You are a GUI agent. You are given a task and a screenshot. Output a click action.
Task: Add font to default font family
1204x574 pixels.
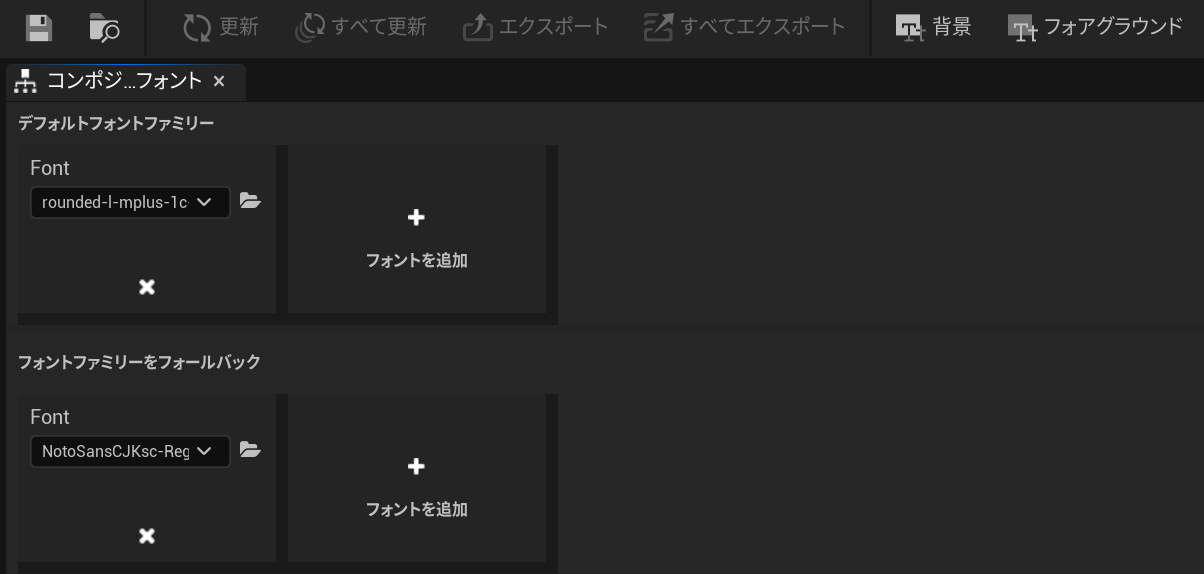point(416,237)
